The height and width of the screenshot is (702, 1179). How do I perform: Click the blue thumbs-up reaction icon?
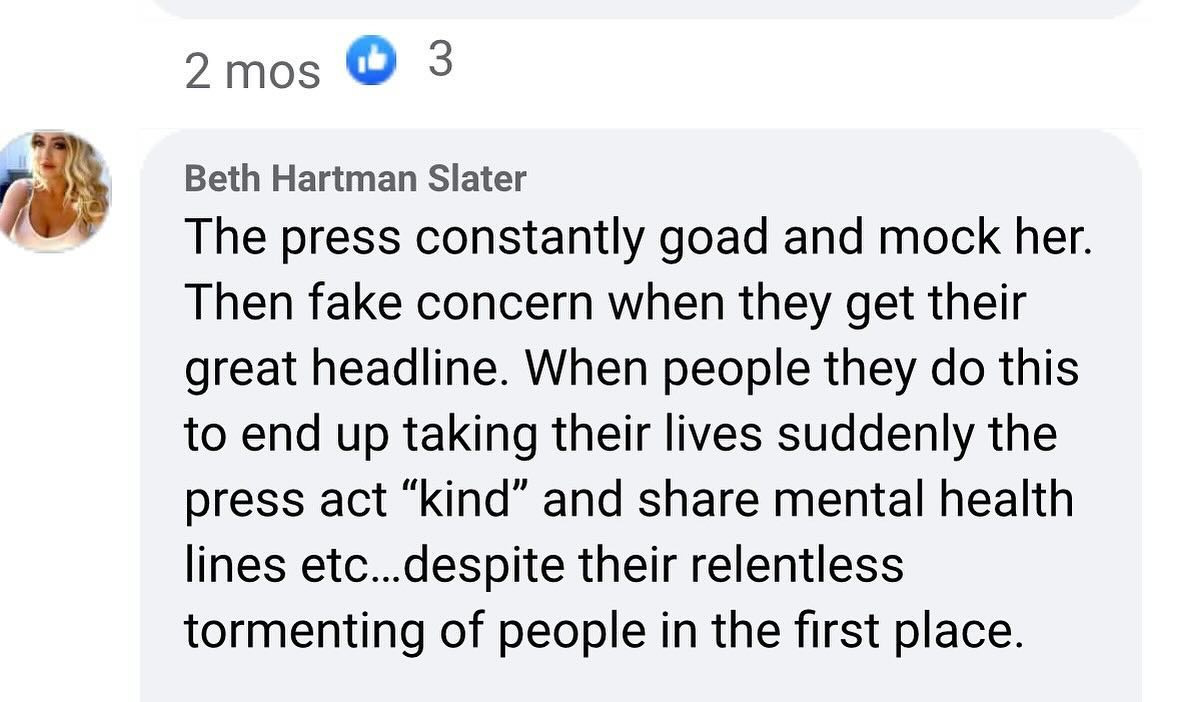(370, 64)
